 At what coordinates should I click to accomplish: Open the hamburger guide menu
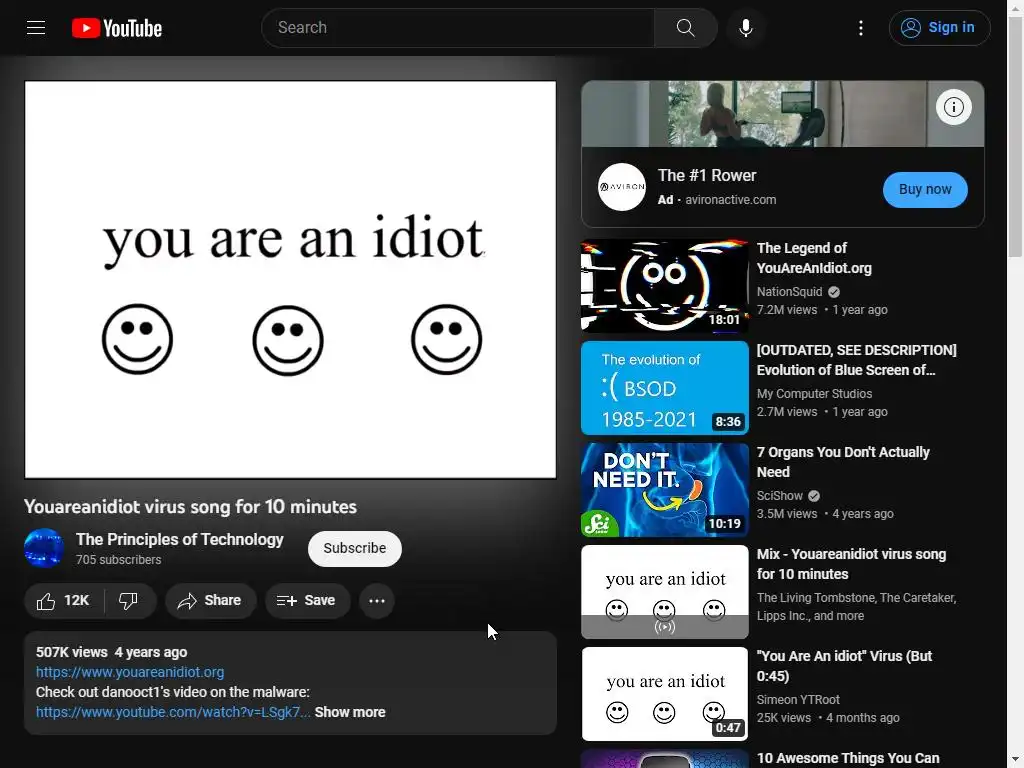[x=36, y=28]
